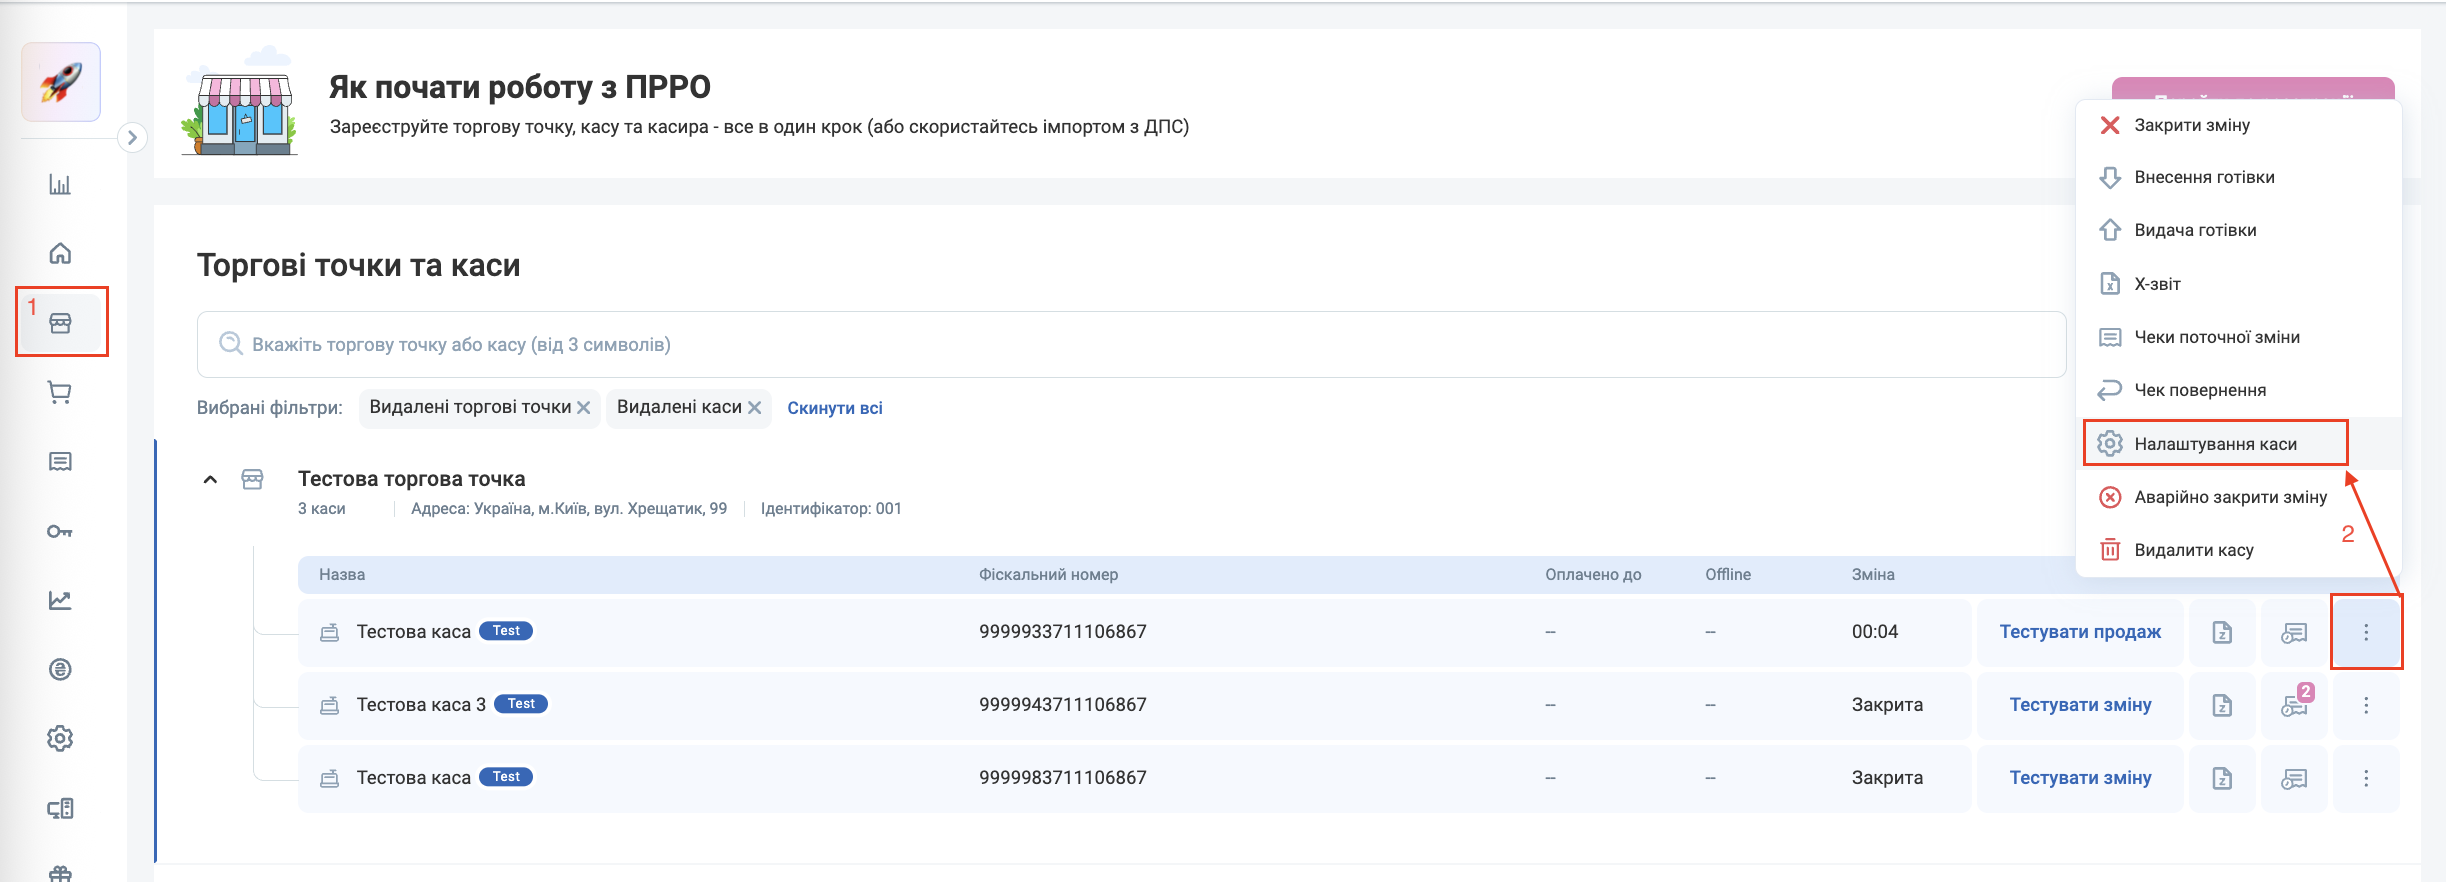Viewport: 2446px width, 882px height.
Task: Collapse the Тестова торгова точка group
Action: tap(210, 480)
